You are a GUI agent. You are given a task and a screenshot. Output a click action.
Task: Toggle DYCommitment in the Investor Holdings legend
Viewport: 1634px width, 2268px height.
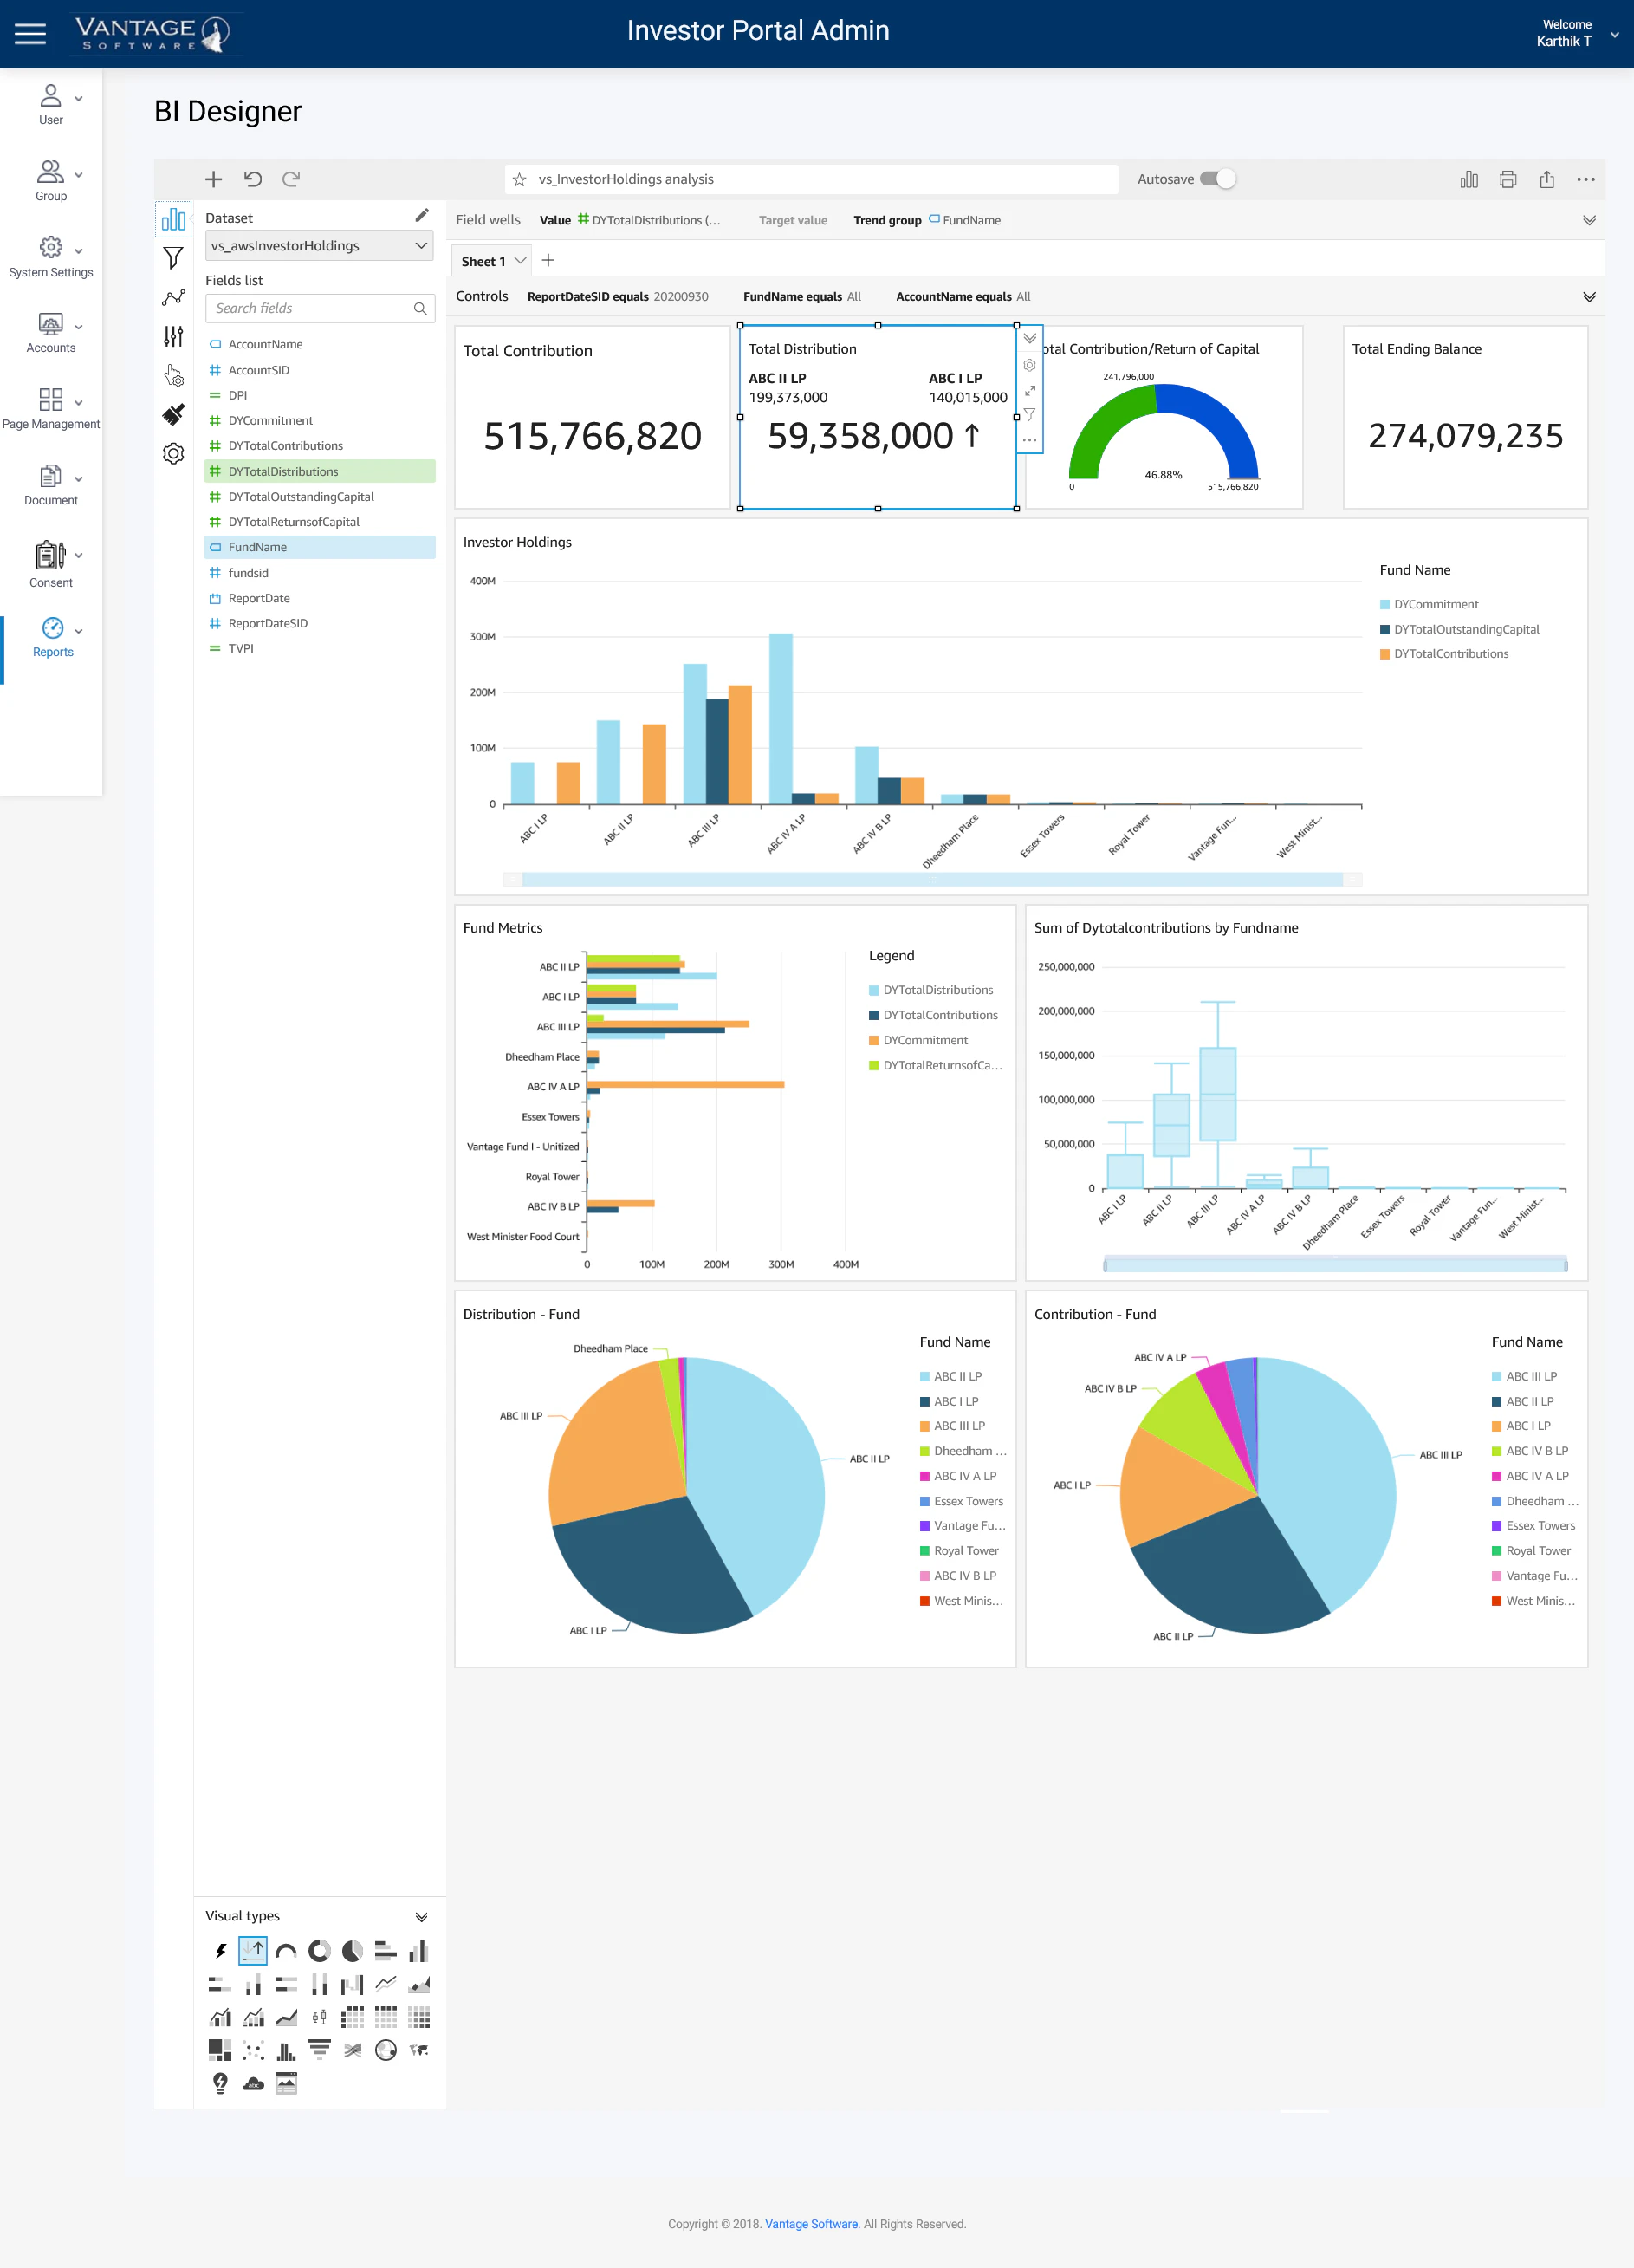point(1437,604)
